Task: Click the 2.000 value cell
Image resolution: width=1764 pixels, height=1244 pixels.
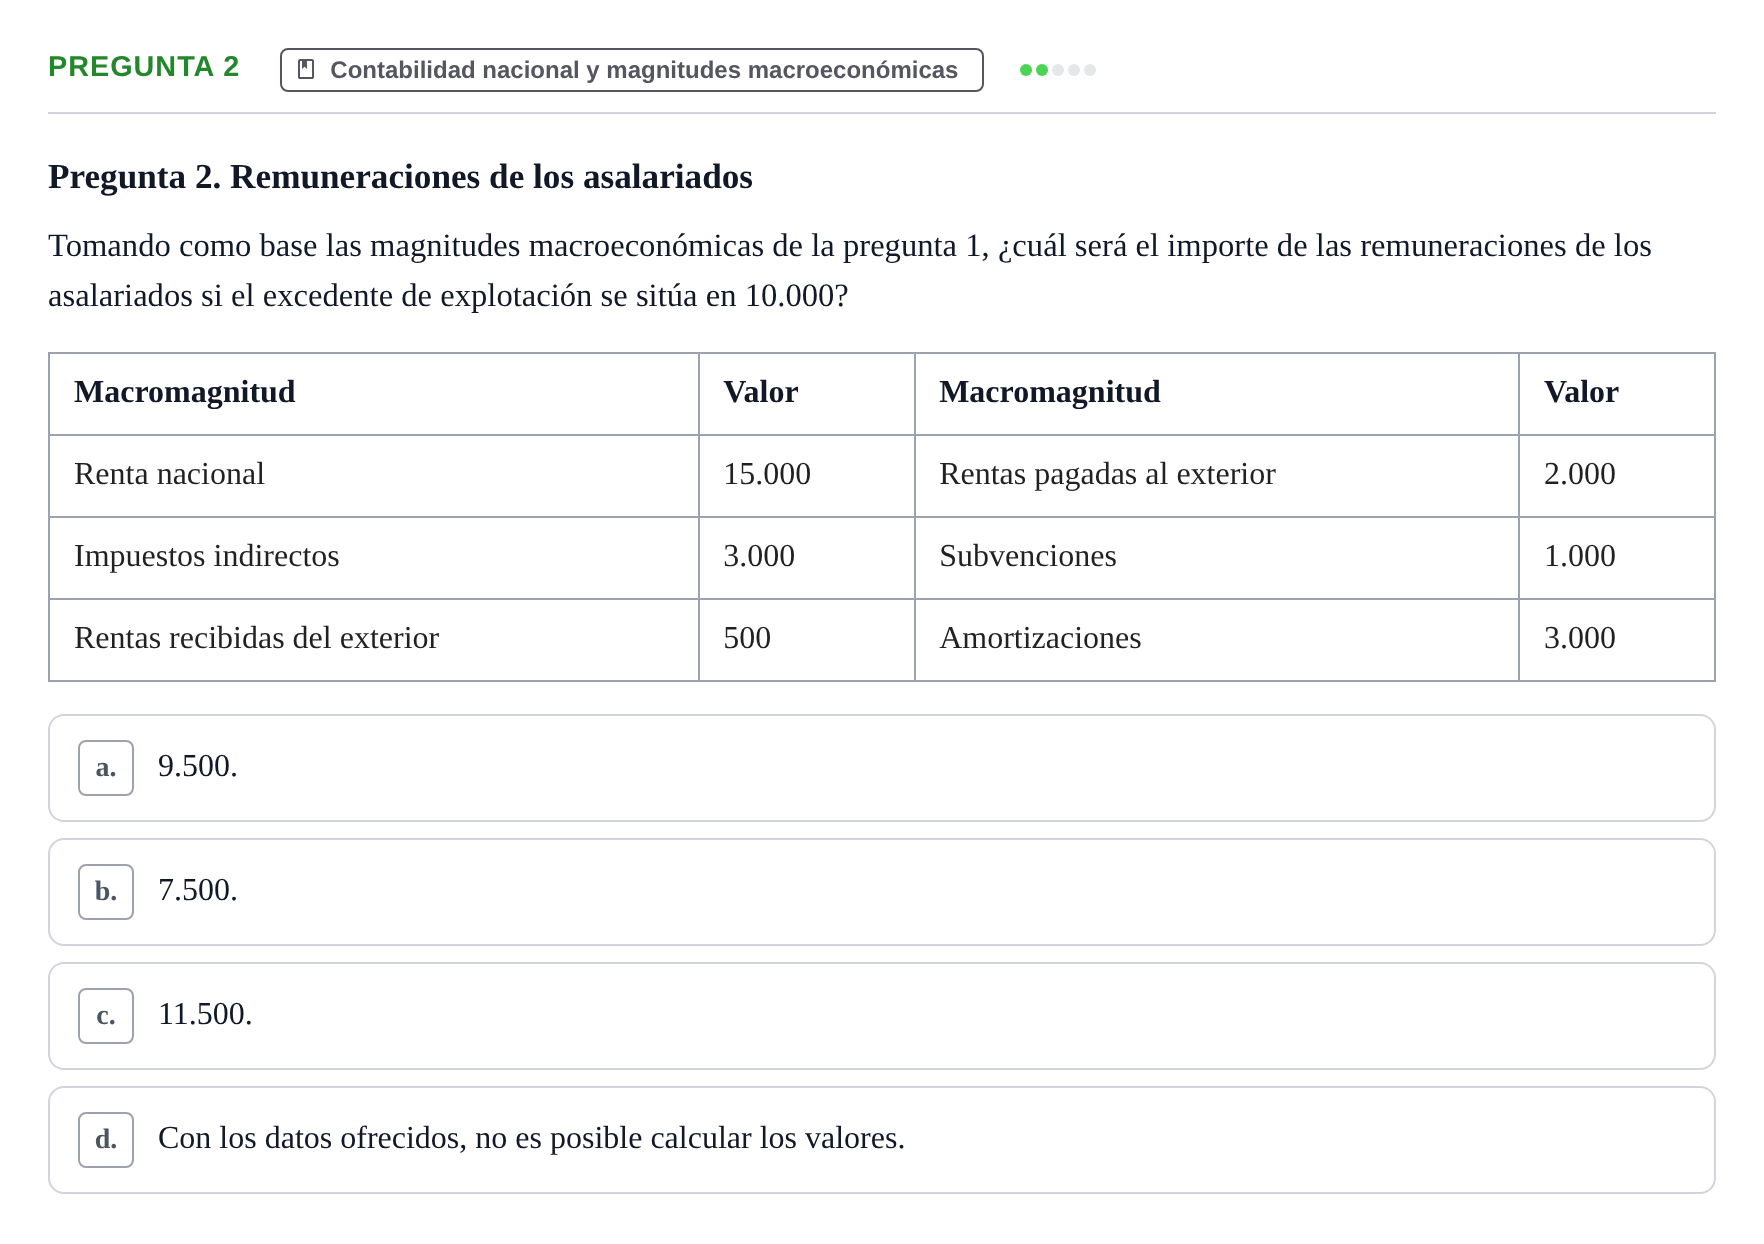Action: [x=1617, y=476]
